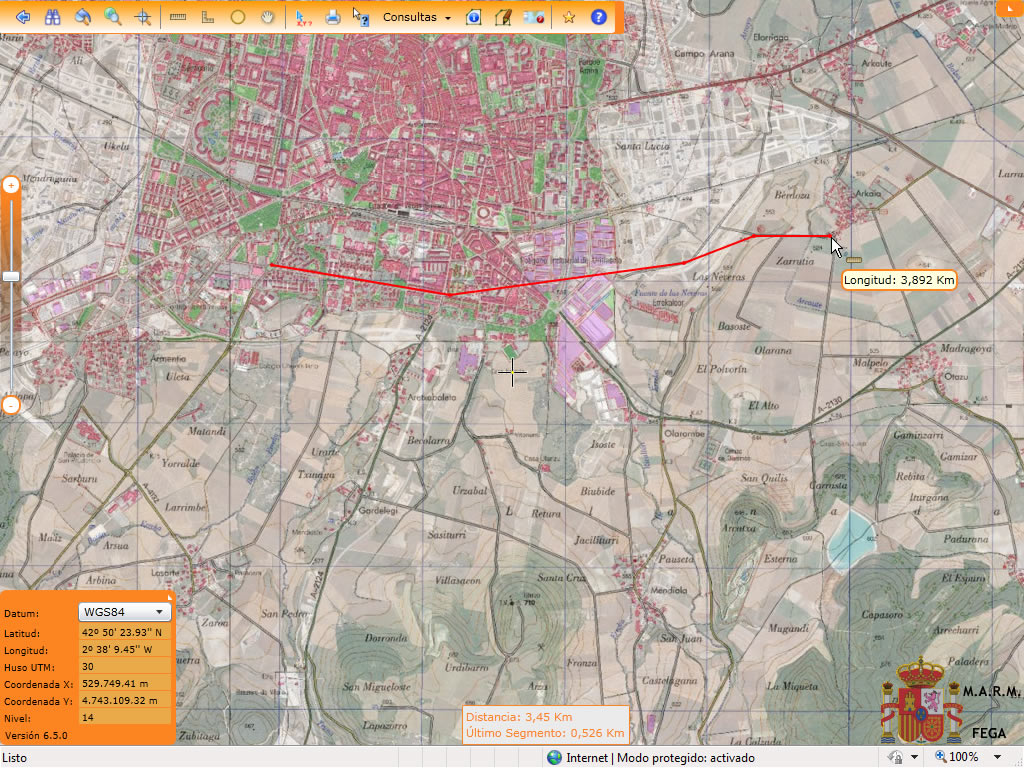Click the printer icon to print map
This screenshot has width=1024, height=768.
tap(333, 17)
